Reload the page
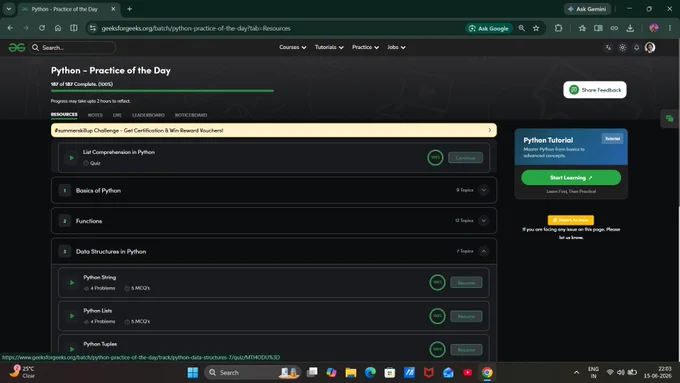The width and height of the screenshot is (680, 383). coord(42,28)
